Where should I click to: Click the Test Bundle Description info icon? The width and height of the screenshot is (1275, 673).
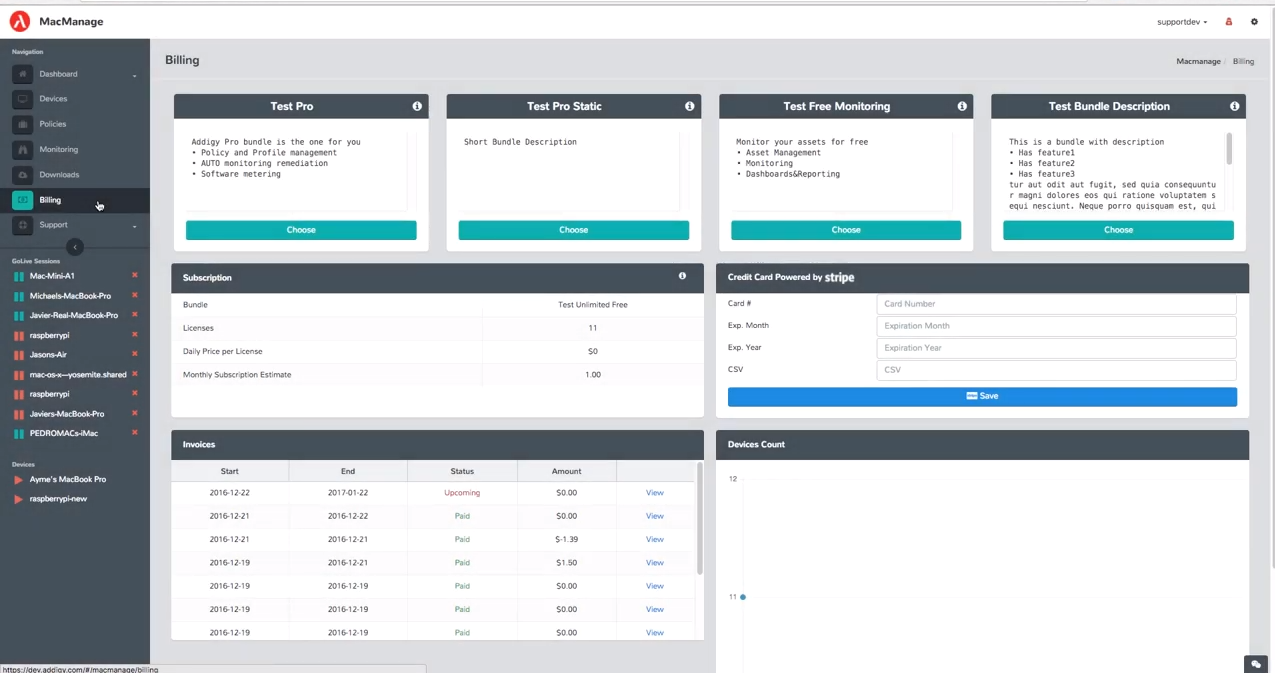pos(1234,106)
